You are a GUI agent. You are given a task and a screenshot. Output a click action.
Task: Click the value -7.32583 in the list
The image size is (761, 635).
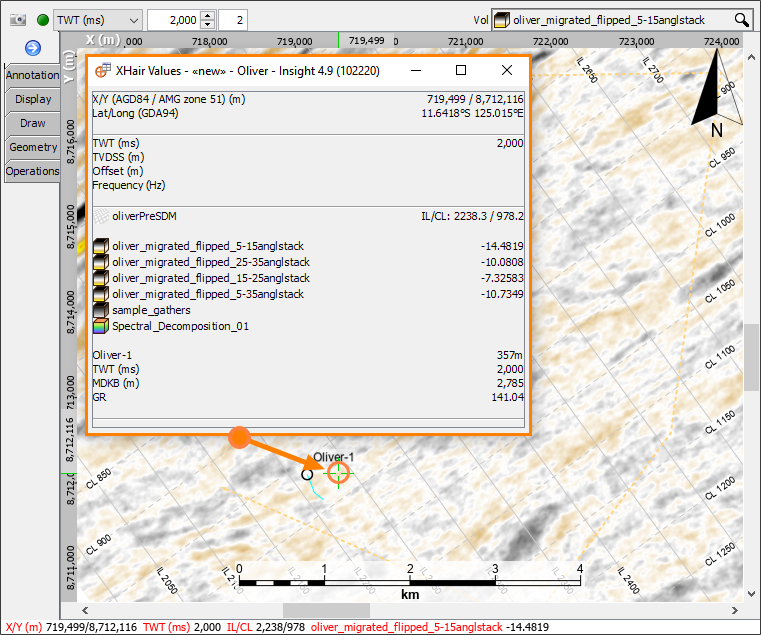click(x=502, y=278)
